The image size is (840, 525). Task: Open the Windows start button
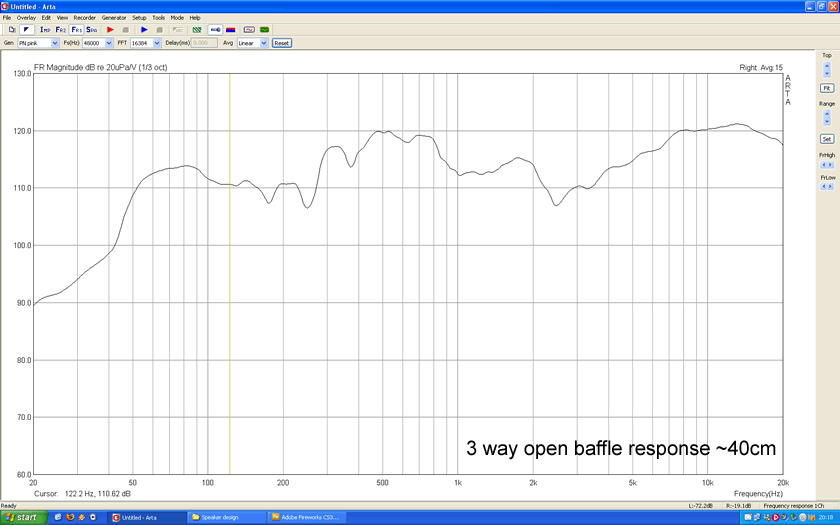click(x=24, y=518)
